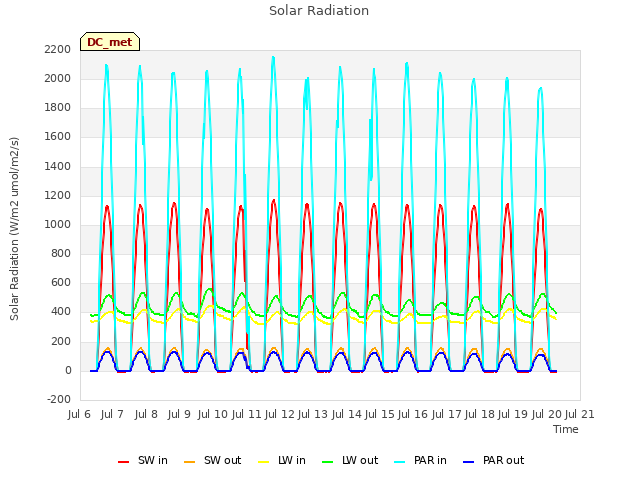The image size is (640, 480).
Task: Click the 'PAR in' legend label
Action: (x=430, y=460)
